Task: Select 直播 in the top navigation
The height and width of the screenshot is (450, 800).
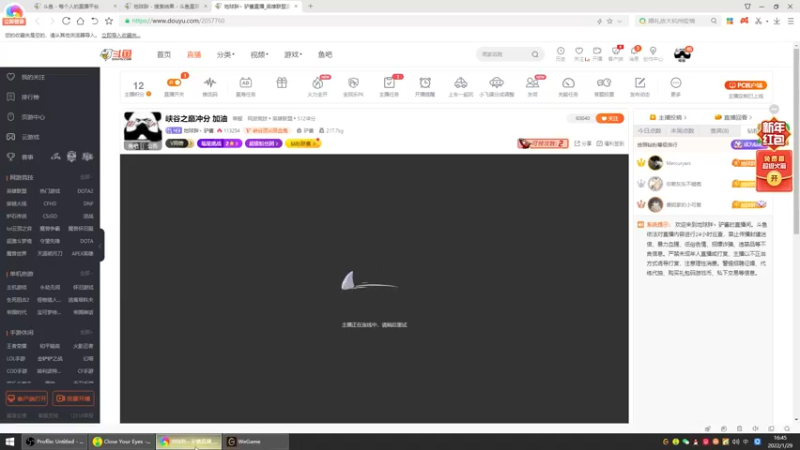Action: [194, 55]
